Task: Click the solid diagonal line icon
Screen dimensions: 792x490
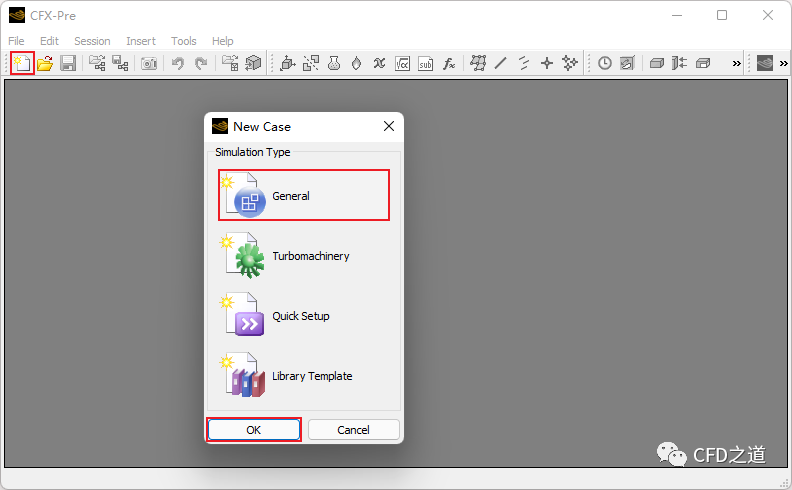Action: click(x=501, y=63)
